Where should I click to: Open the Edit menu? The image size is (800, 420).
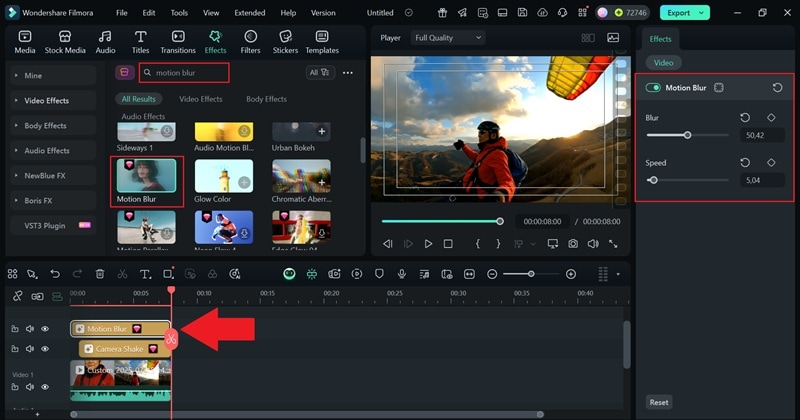point(148,13)
